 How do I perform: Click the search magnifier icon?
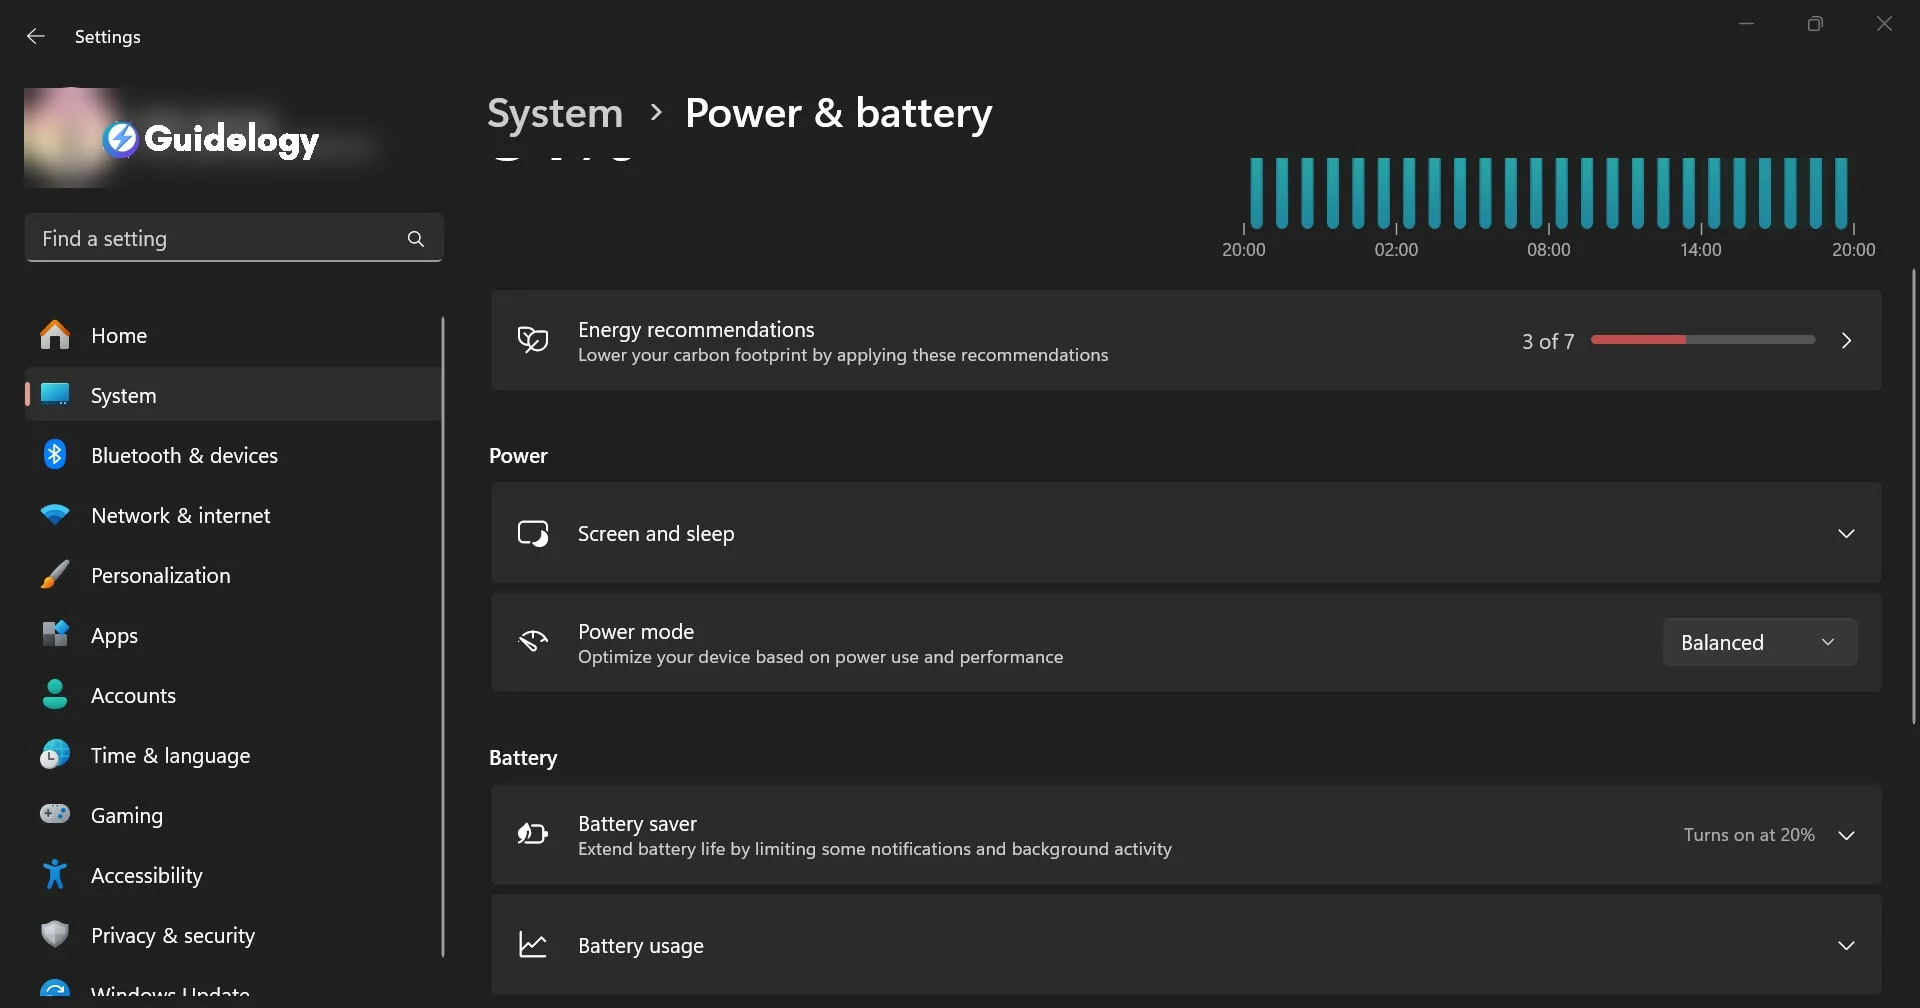(416, 239)
